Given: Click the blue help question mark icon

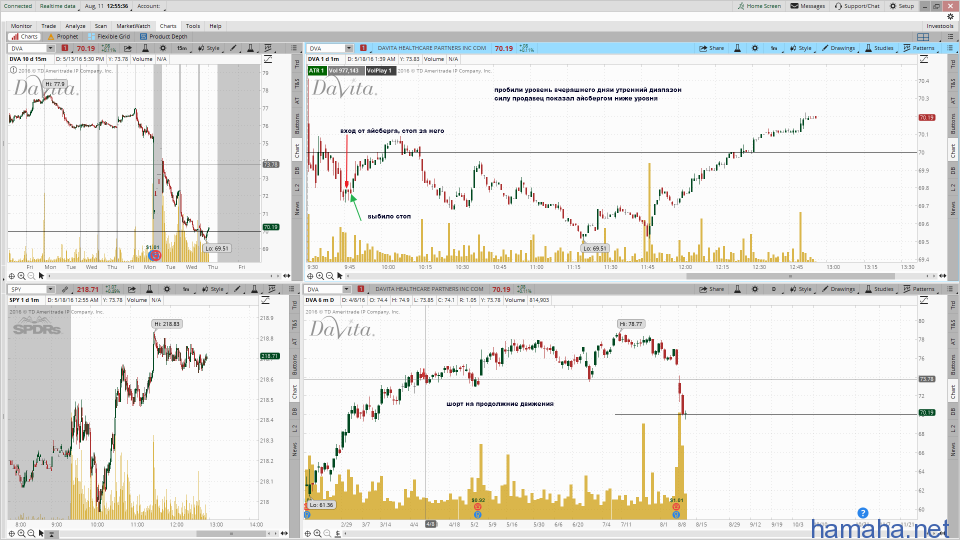Looking at the screenshot, I should (x=862, y=513).
